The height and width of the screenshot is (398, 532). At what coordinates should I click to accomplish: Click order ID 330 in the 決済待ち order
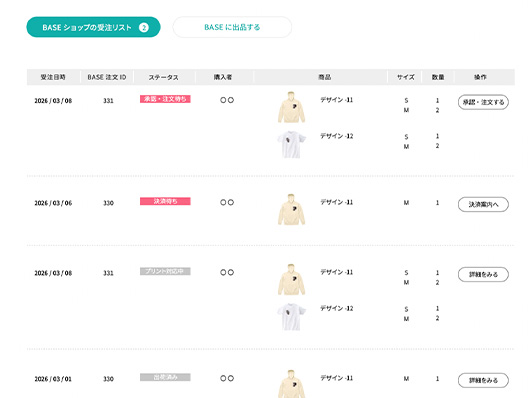click(108, 203)
